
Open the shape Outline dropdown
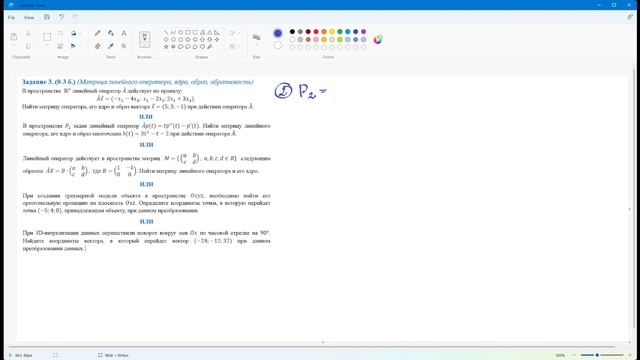(234, 33)
